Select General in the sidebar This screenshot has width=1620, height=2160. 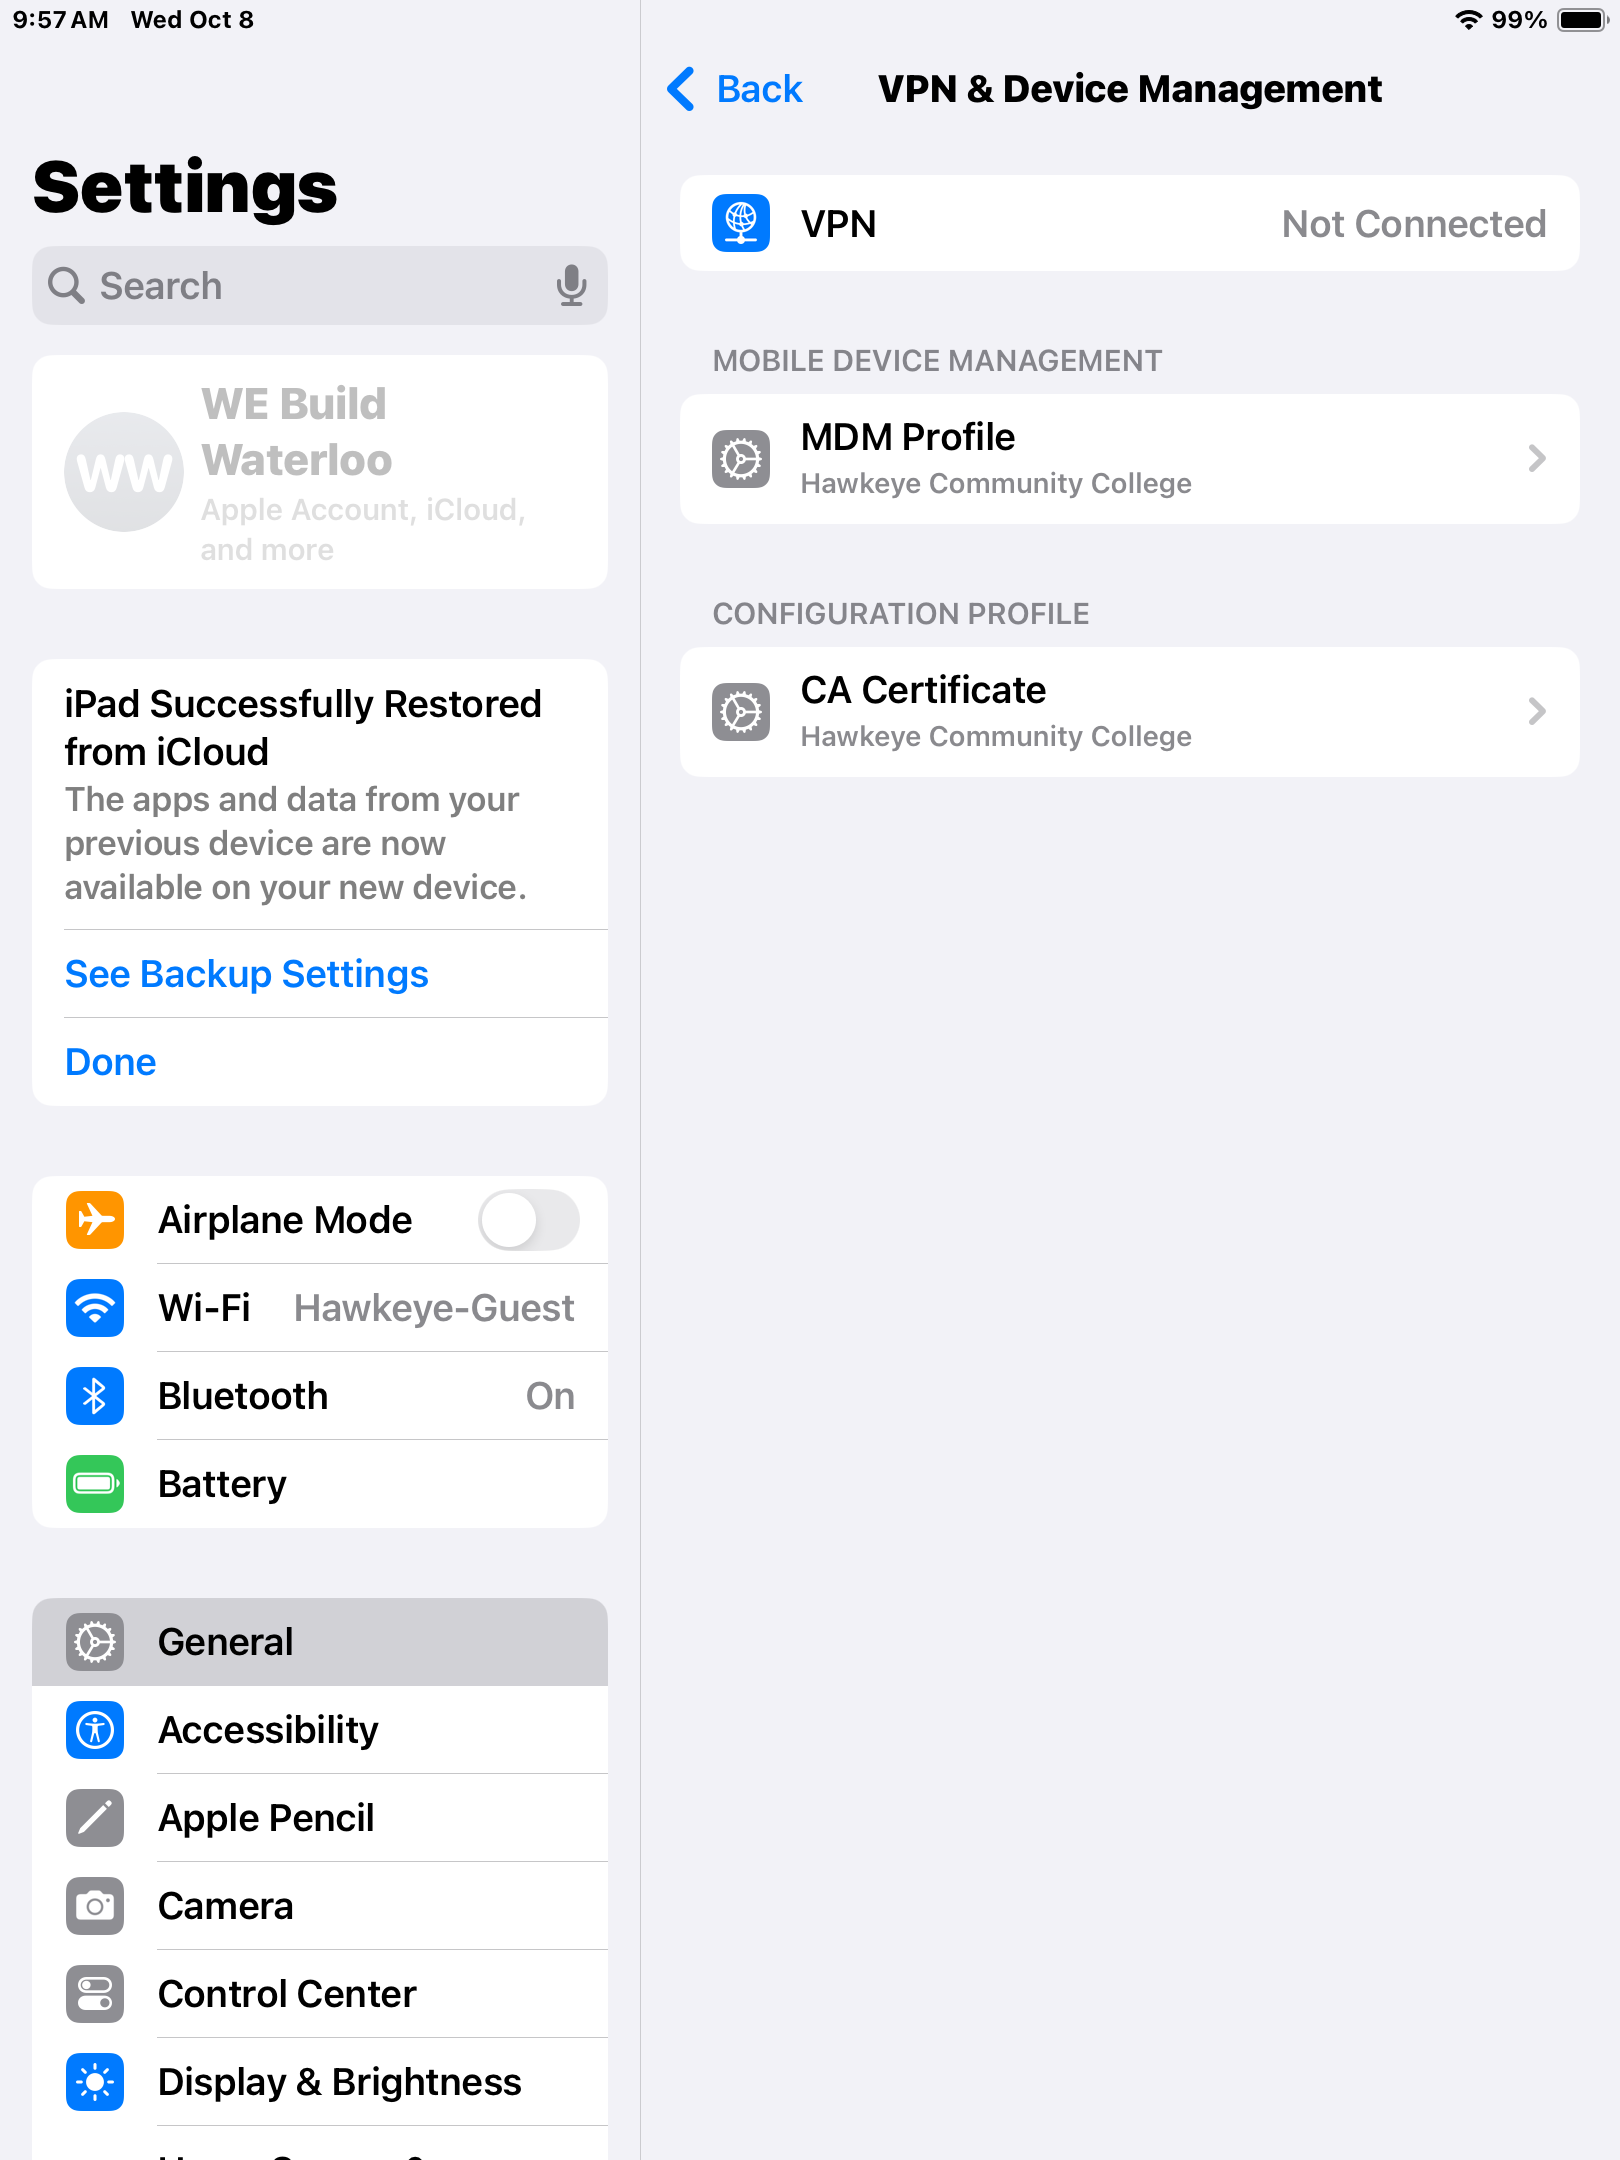point(320,1642)
